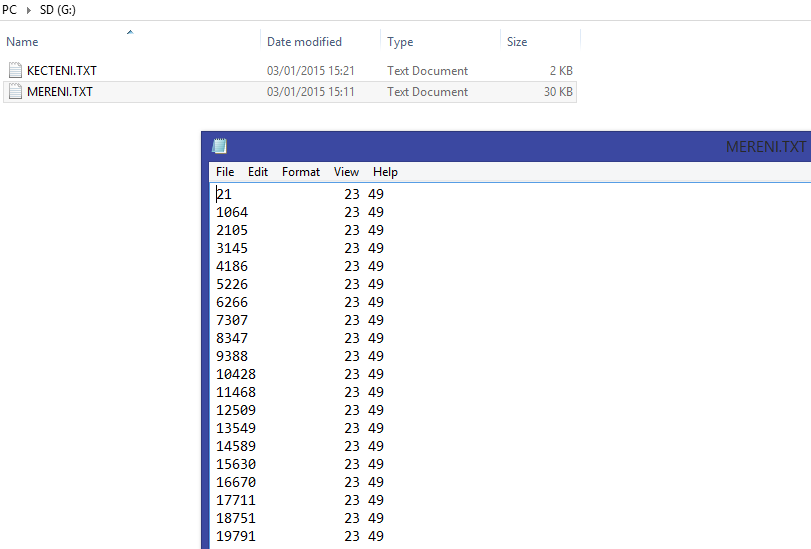811x549 pixels.
Task: Click the MERENI.TXT file icon
Action: (15, 92)
